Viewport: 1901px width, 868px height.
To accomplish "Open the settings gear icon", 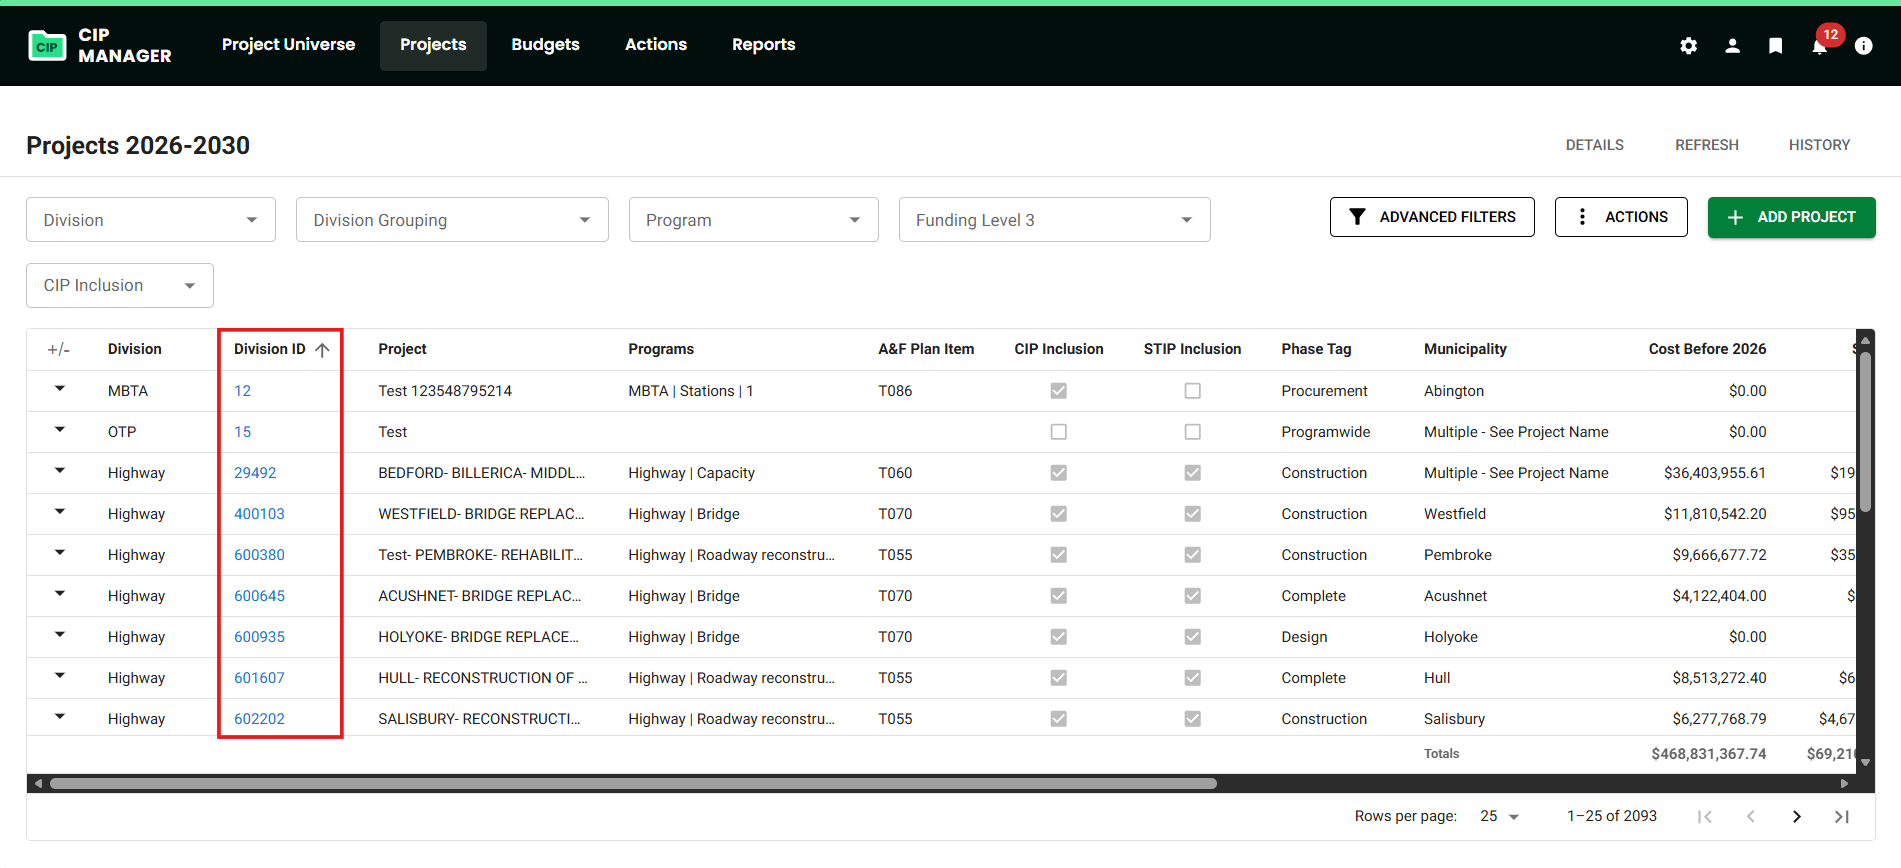I will point(1688,46).
